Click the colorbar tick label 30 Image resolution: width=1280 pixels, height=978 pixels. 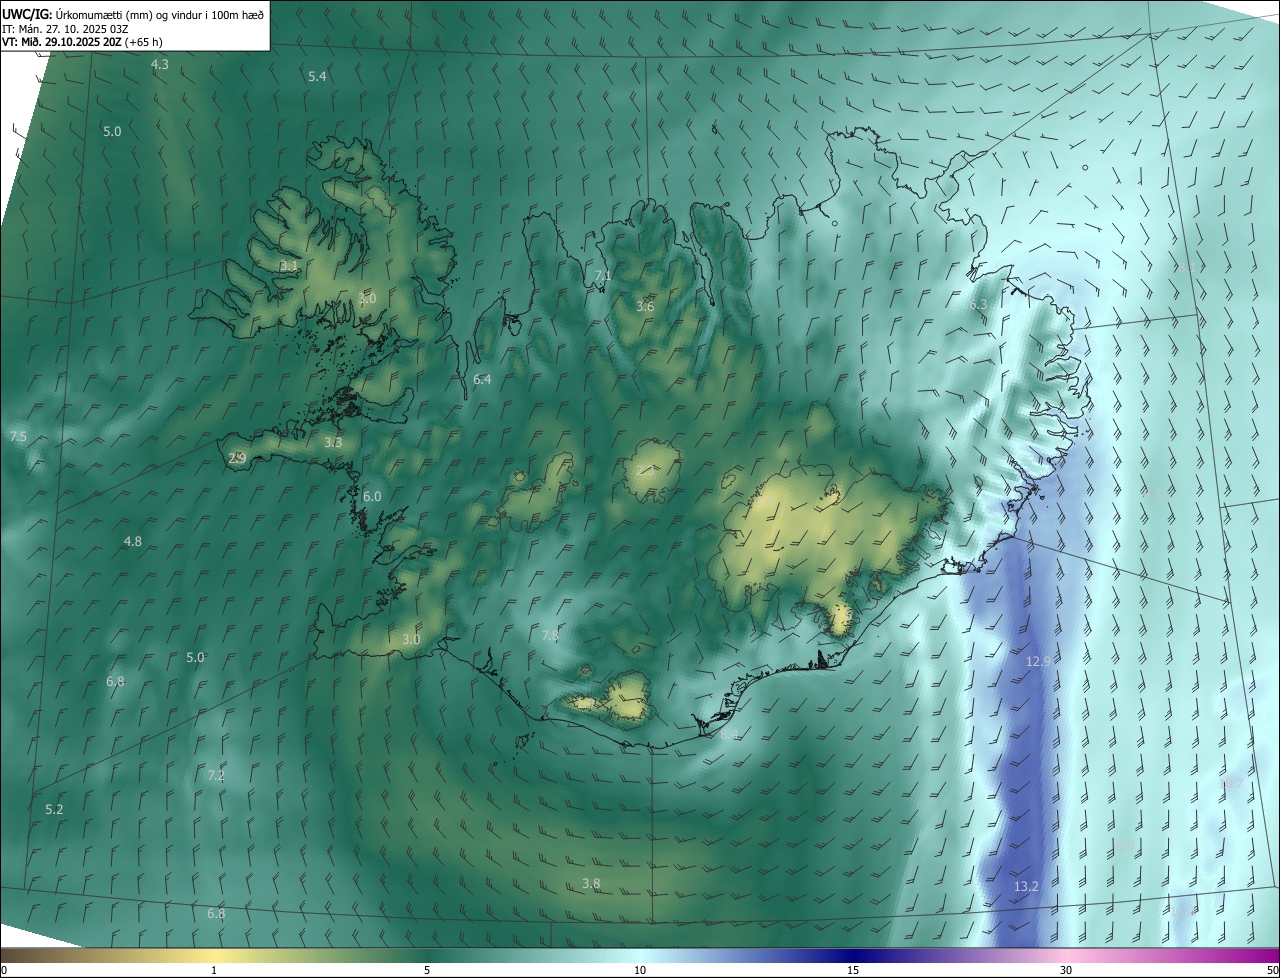(x=1066, y=971)
